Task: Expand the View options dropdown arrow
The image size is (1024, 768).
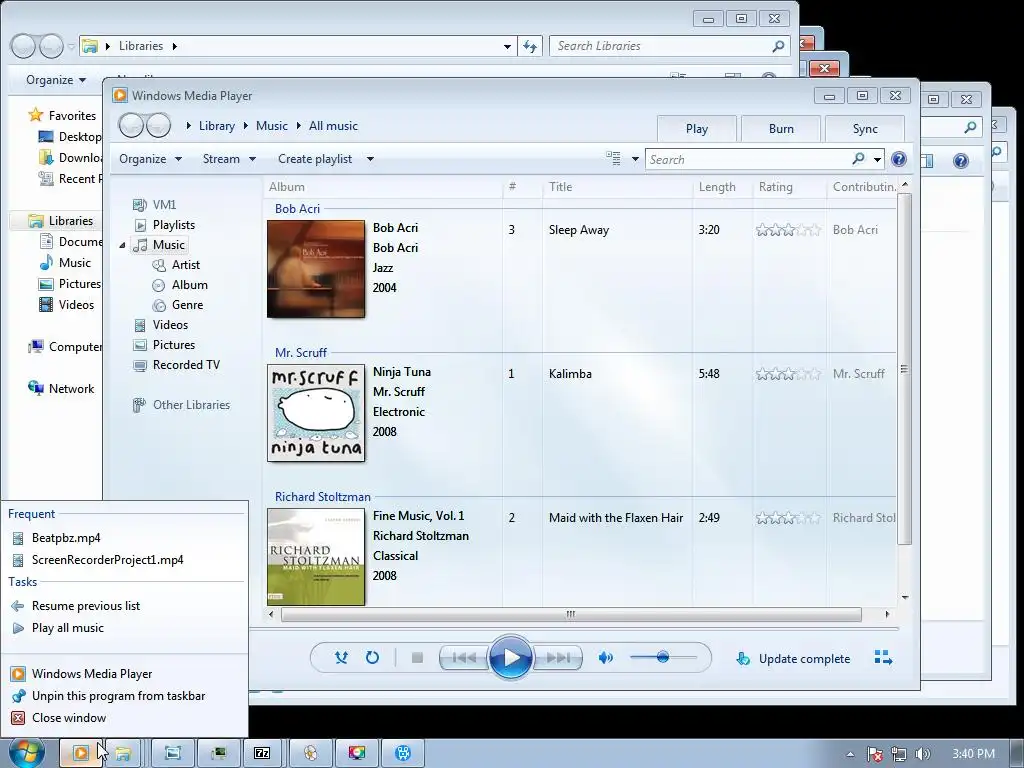Action: (635, 159)
